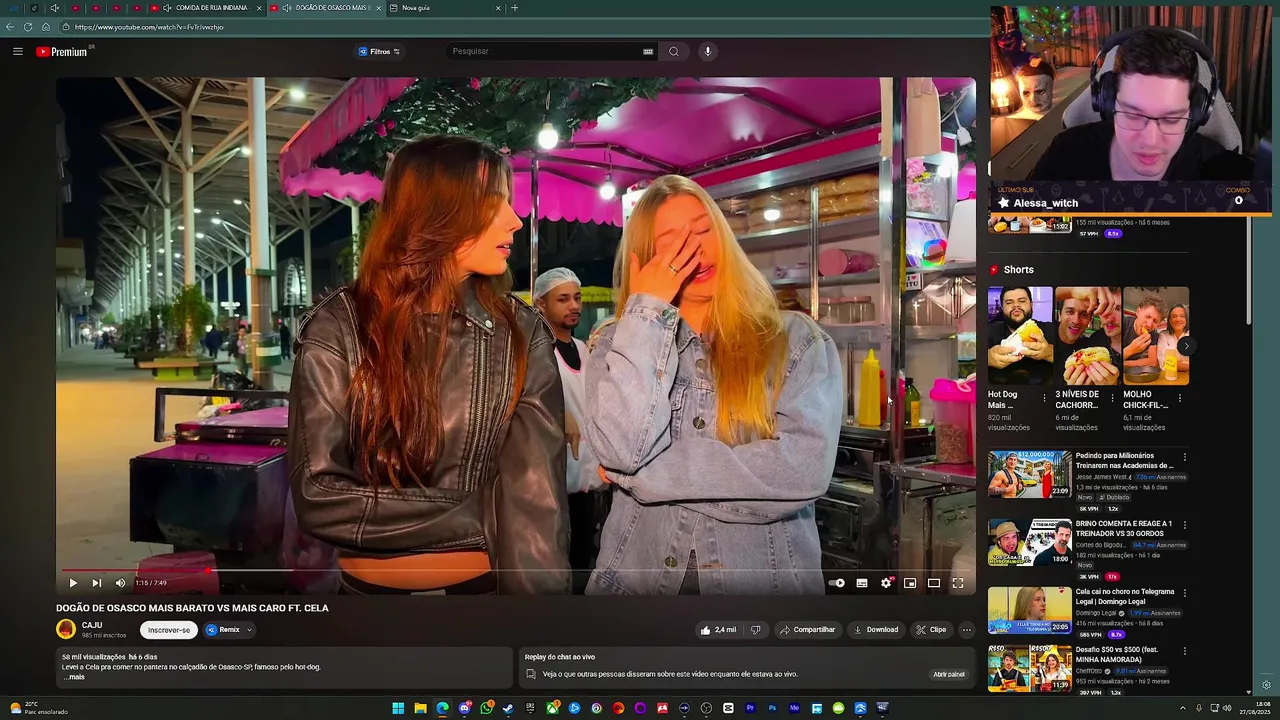This screenshot has height=720, width=1280.
Task: Open the Compartilhar share dialog
Action: pos(807,630)
